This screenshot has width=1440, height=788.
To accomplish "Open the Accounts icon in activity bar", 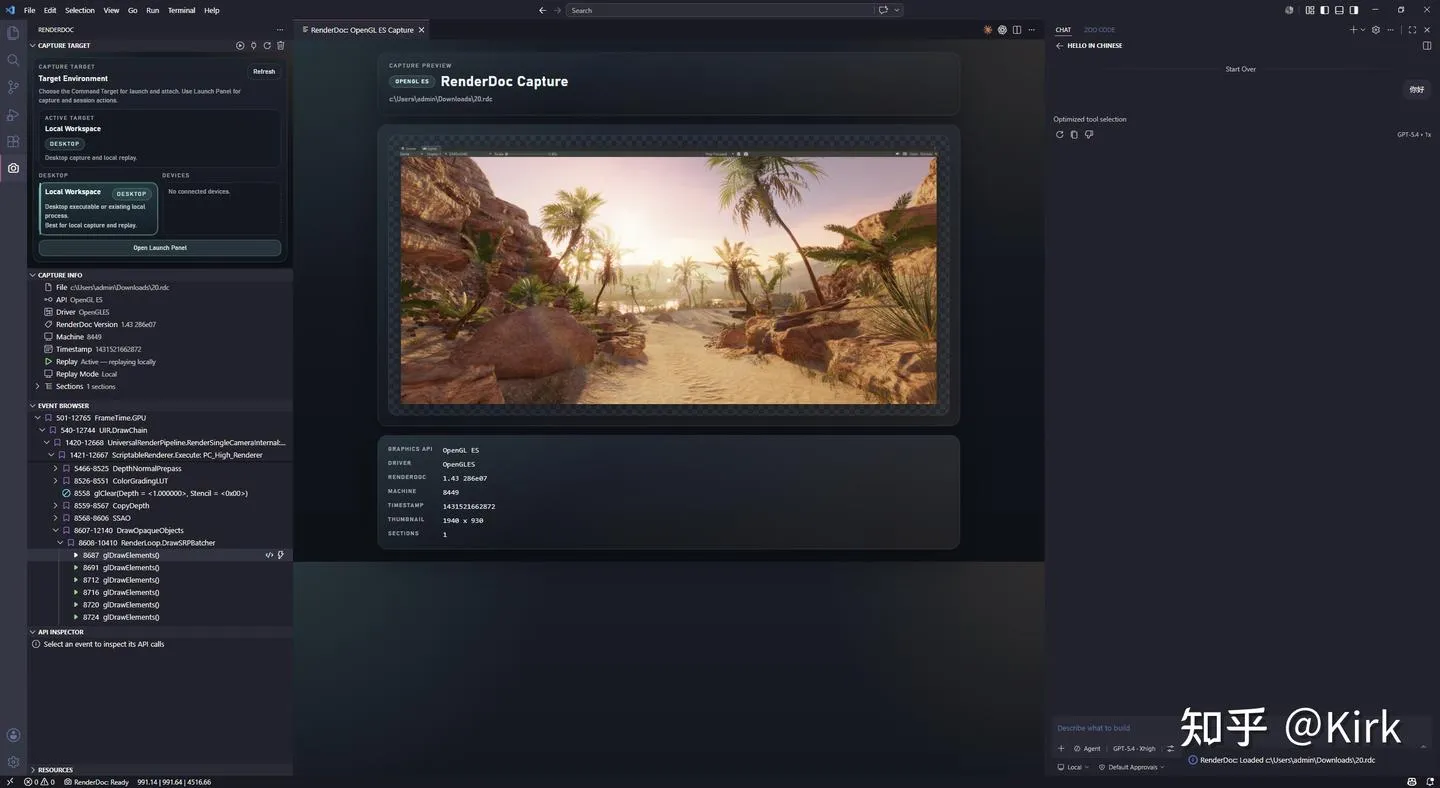I will [x=13, y=735].
